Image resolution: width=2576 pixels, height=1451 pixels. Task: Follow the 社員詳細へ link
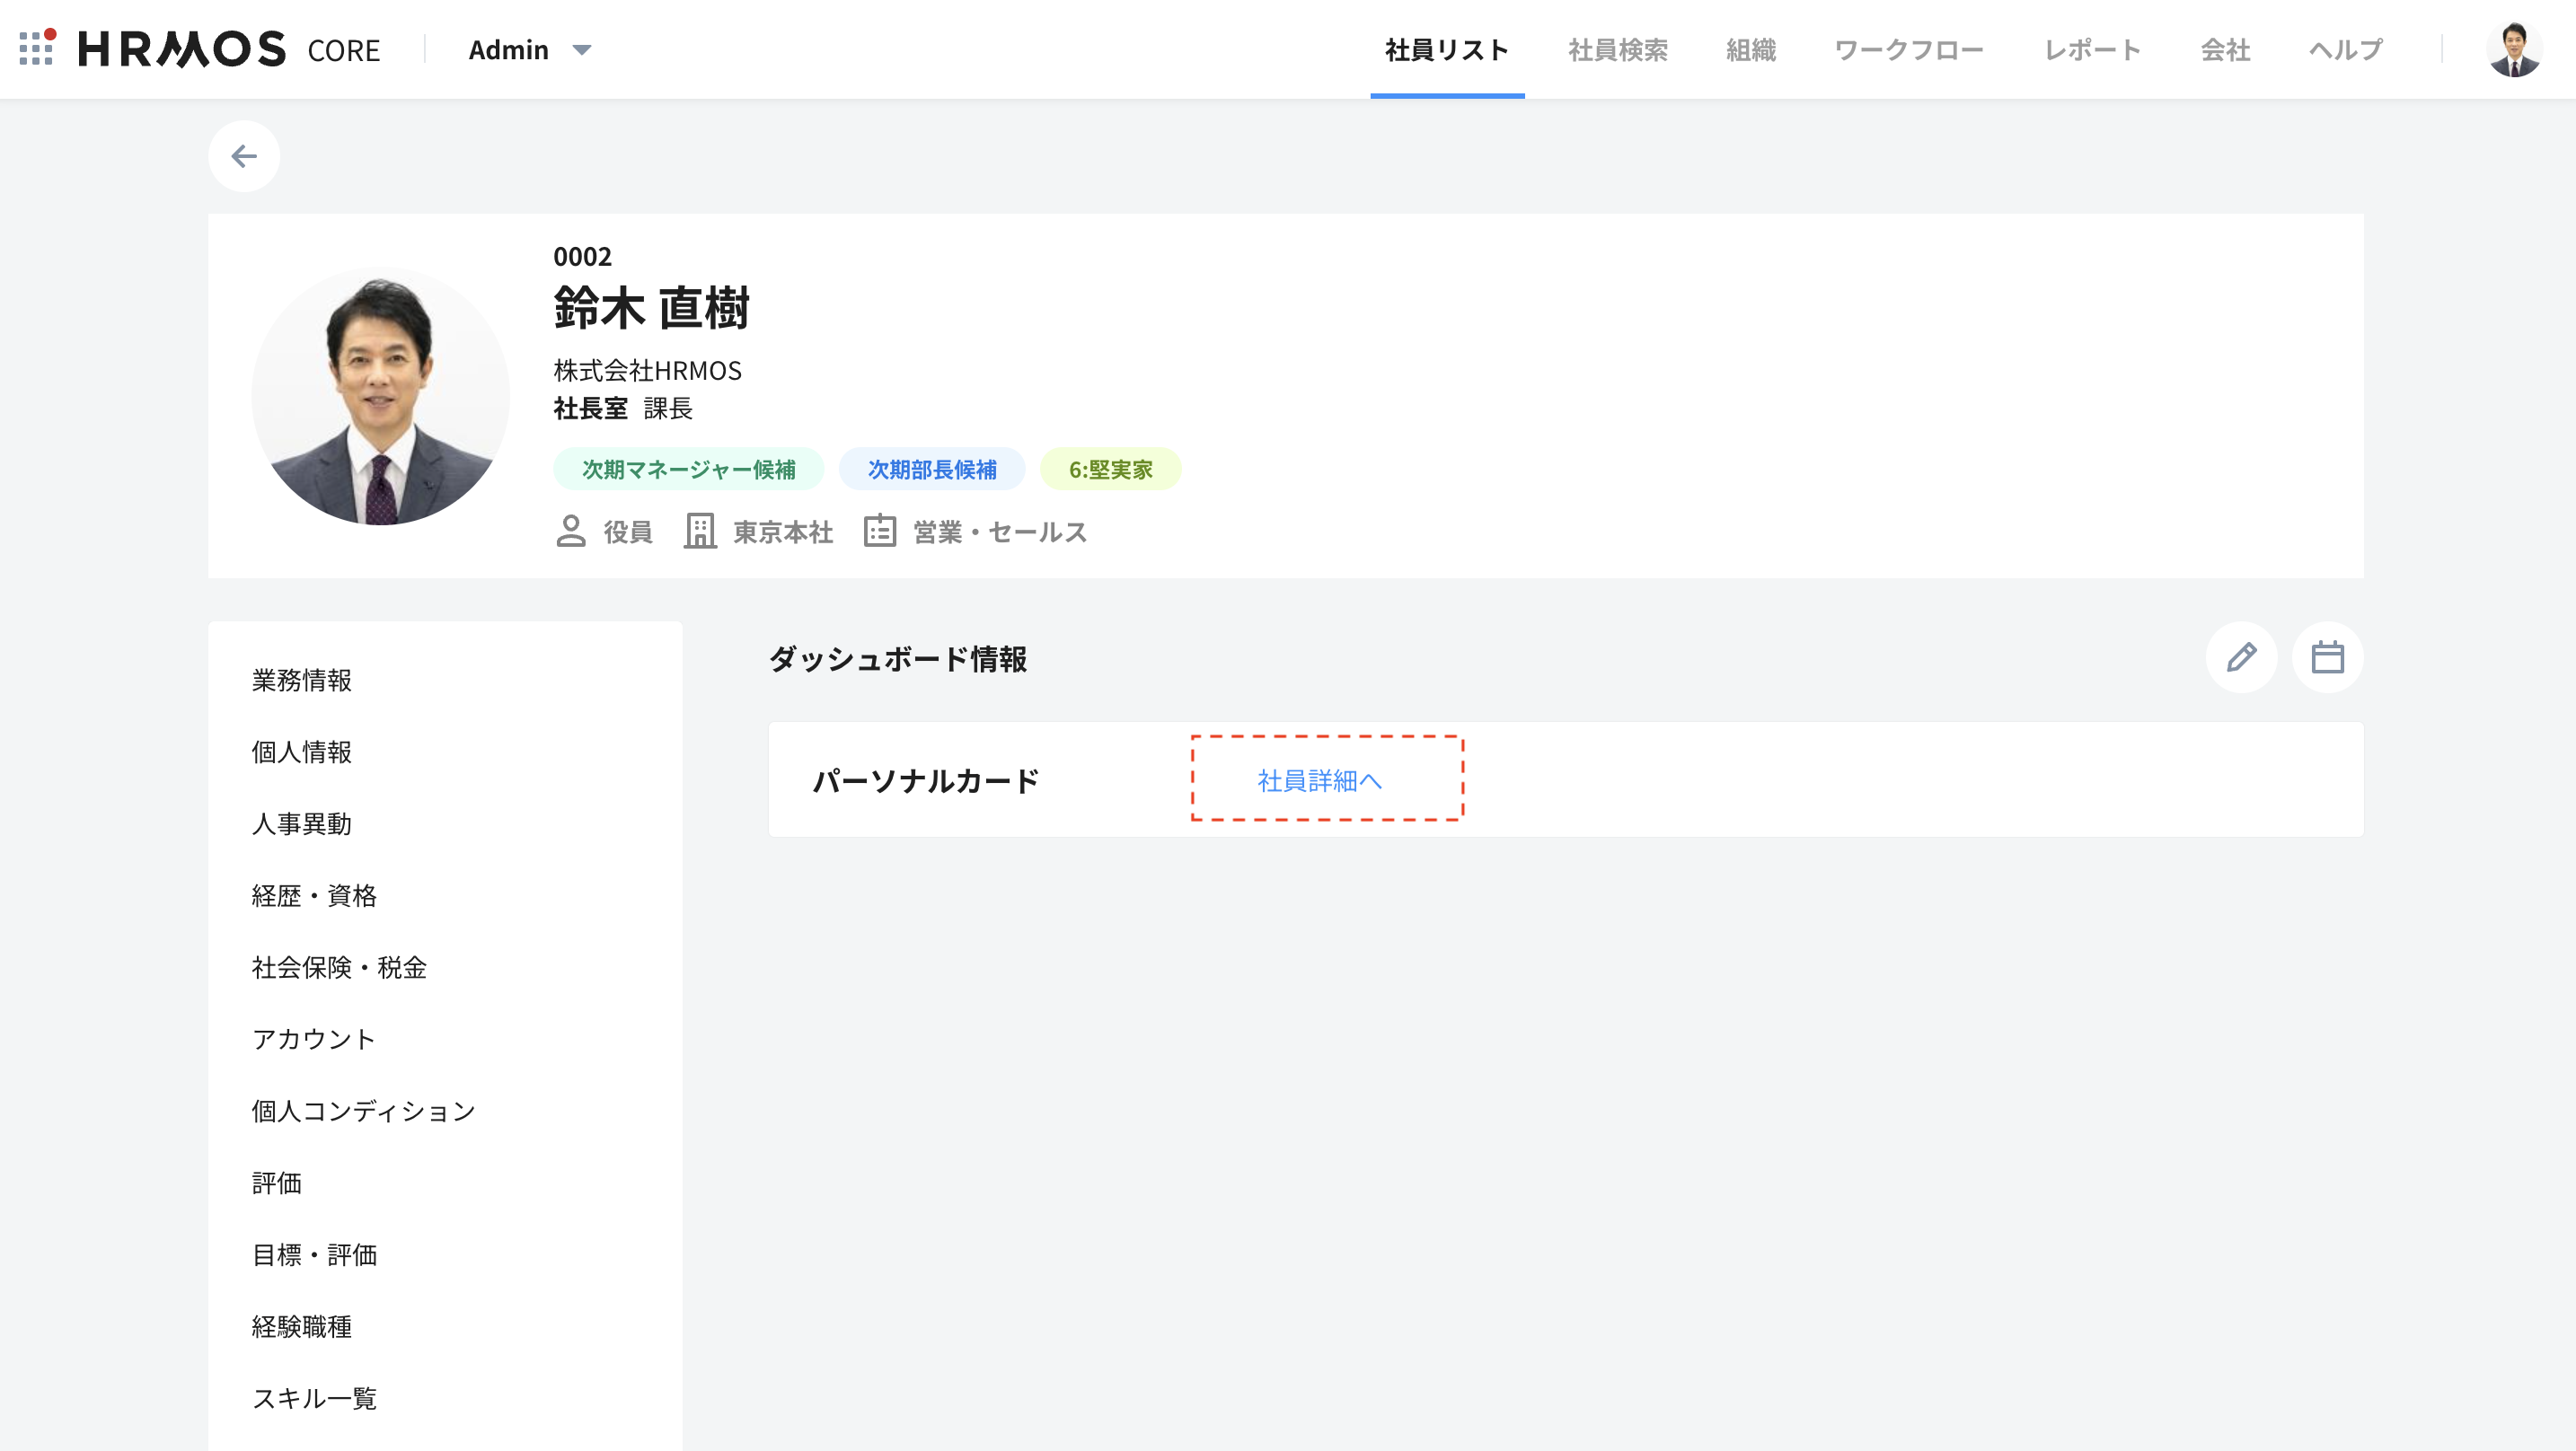point(1317,780)
